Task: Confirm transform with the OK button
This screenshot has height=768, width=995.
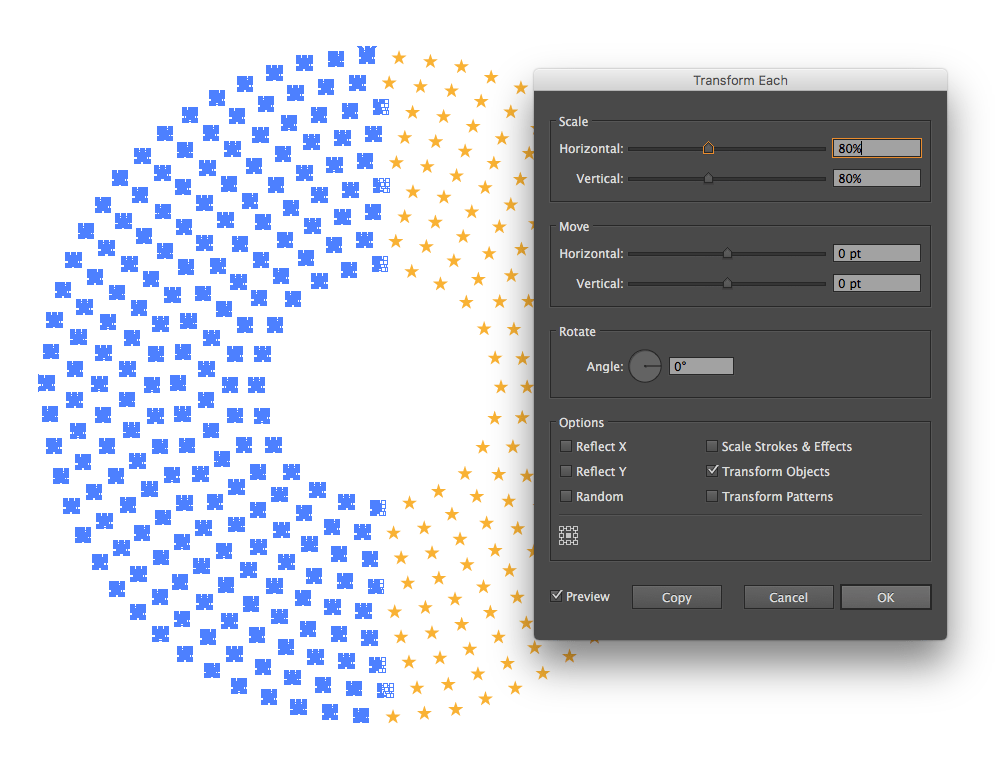Action: click(x=885, y=597)
